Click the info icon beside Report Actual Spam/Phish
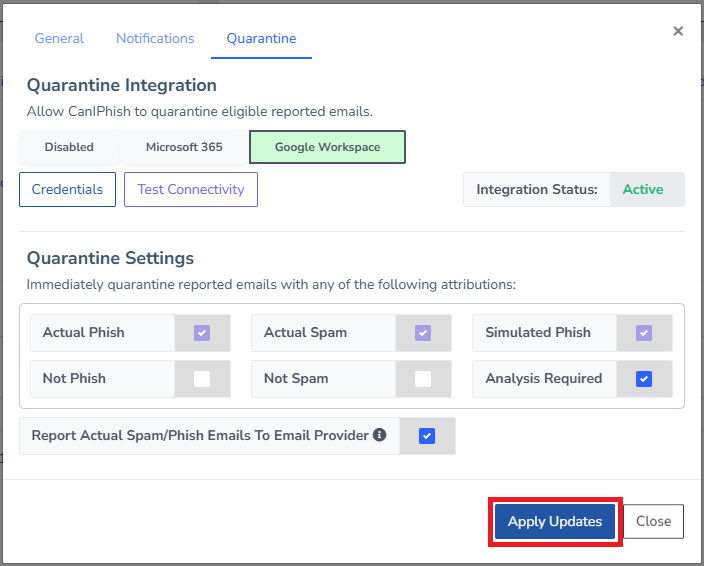 pos(380,436)
